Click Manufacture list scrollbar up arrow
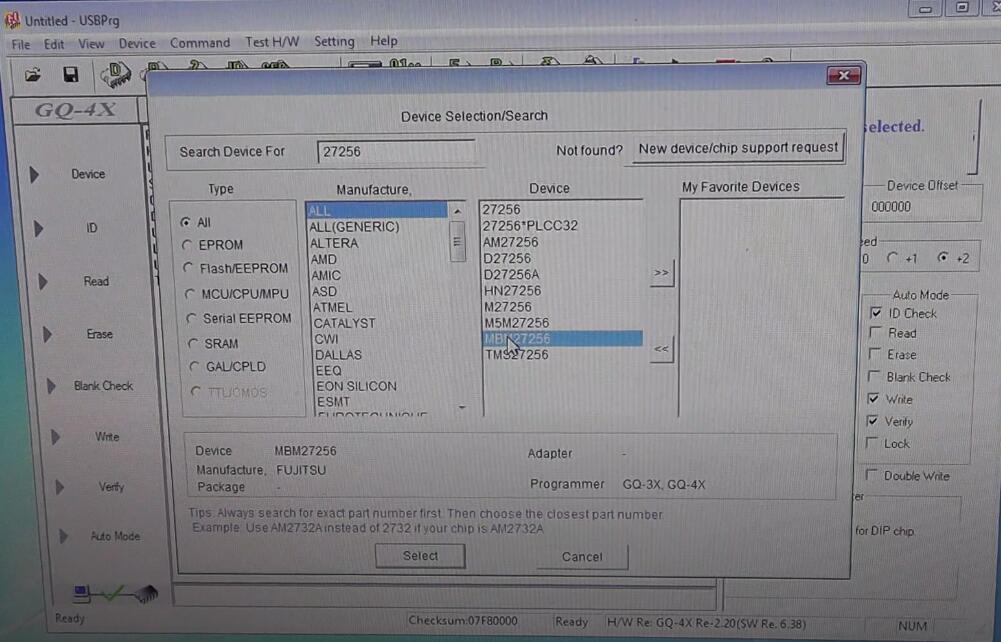The image size is (1001, 642). pyautogui.click(x=457, y=211)
